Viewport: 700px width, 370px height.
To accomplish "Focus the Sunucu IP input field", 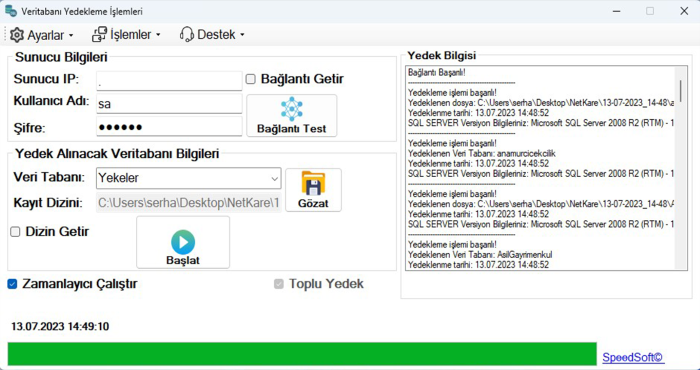I will pos(169,81).
